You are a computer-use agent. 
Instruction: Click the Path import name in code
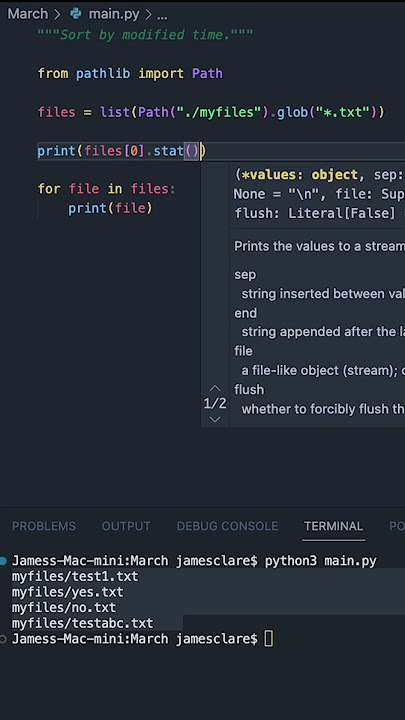click(207, 73)
